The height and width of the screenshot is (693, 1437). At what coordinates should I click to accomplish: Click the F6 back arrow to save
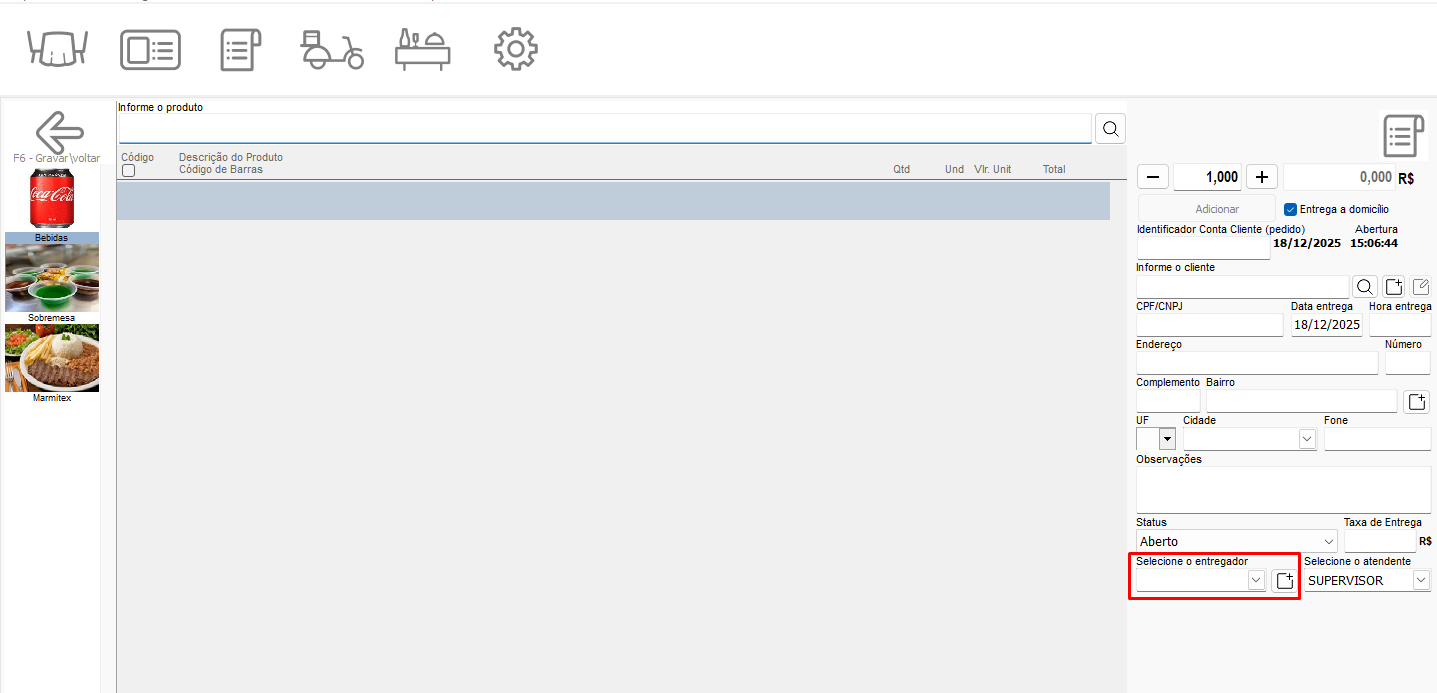point(59,131)
